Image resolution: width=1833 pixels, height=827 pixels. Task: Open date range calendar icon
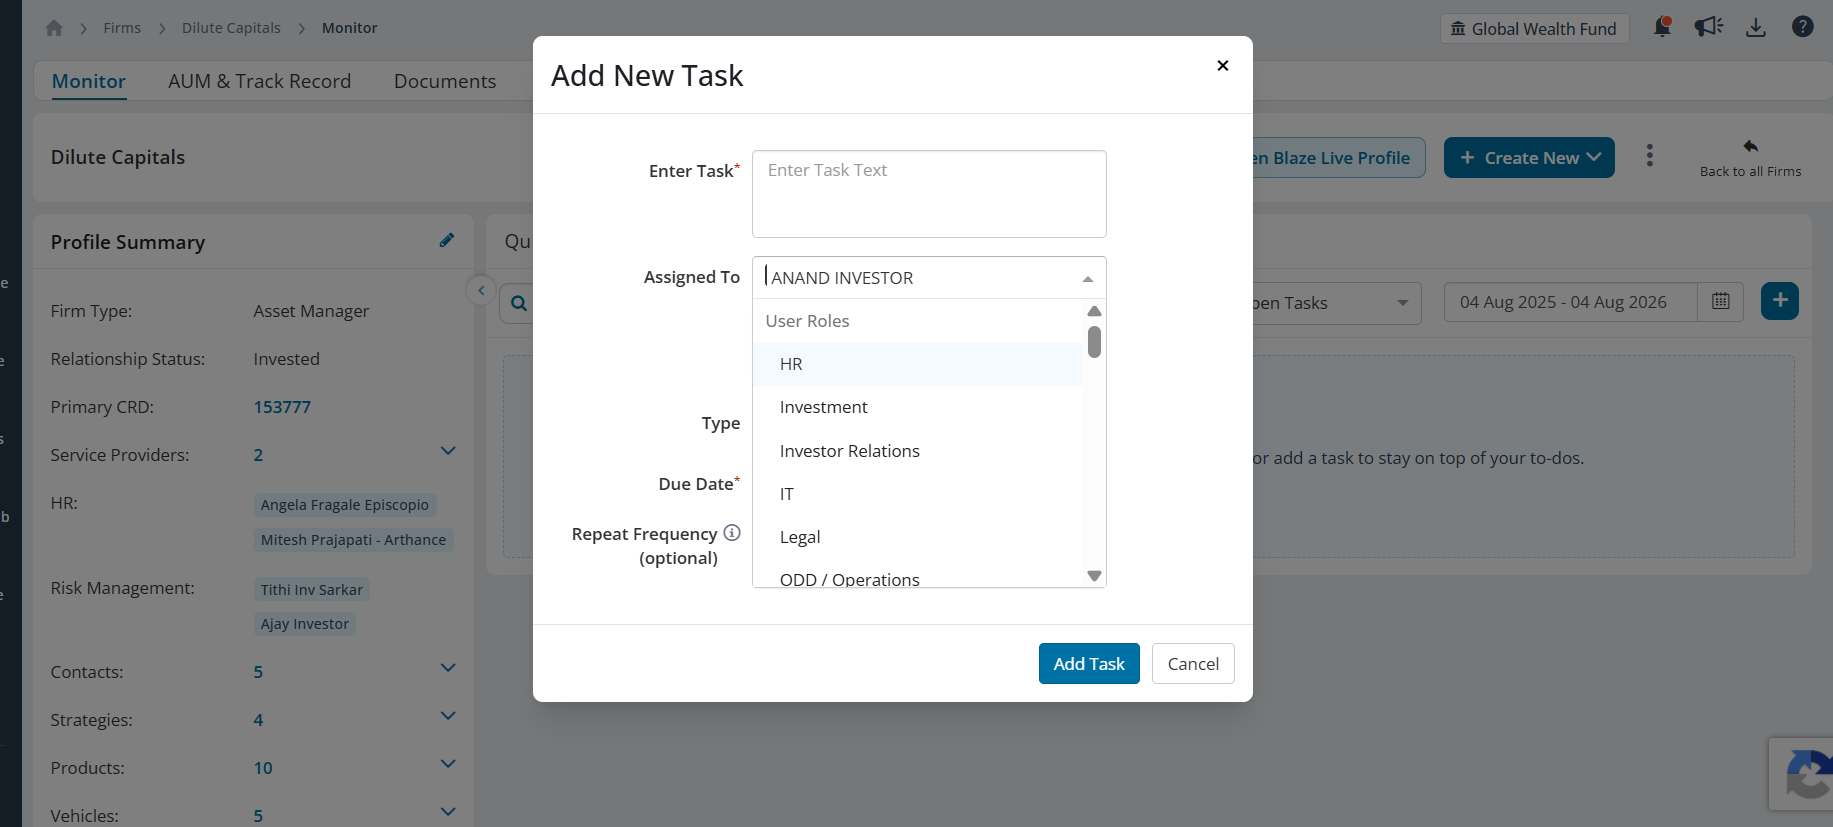click(1720, 301)
